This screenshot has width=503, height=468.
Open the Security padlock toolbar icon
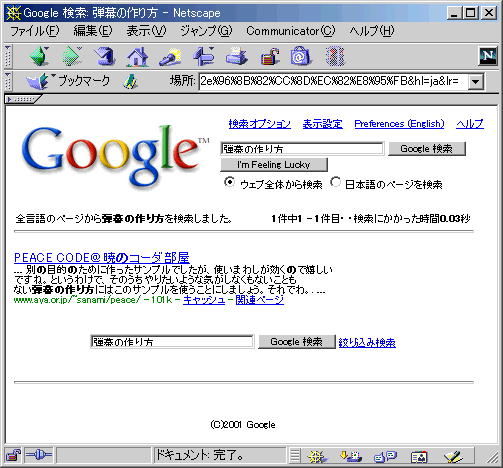click(x=269, y=57)
